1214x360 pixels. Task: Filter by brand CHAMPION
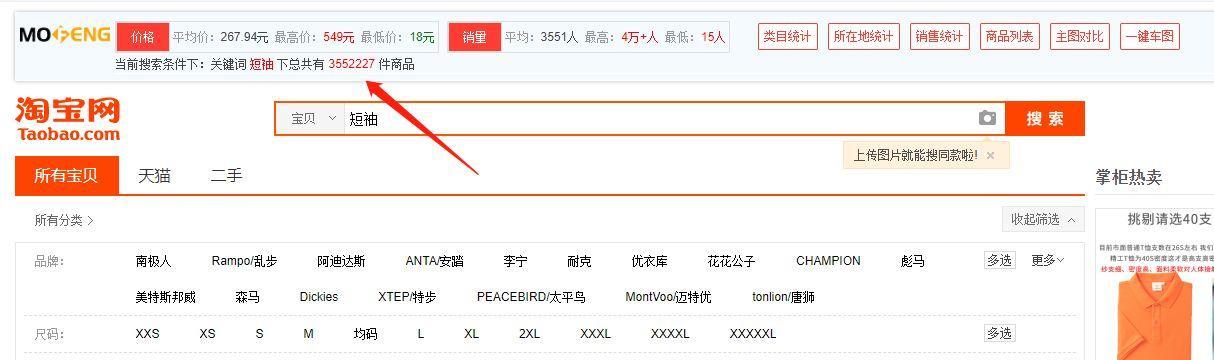pos(828,261)
